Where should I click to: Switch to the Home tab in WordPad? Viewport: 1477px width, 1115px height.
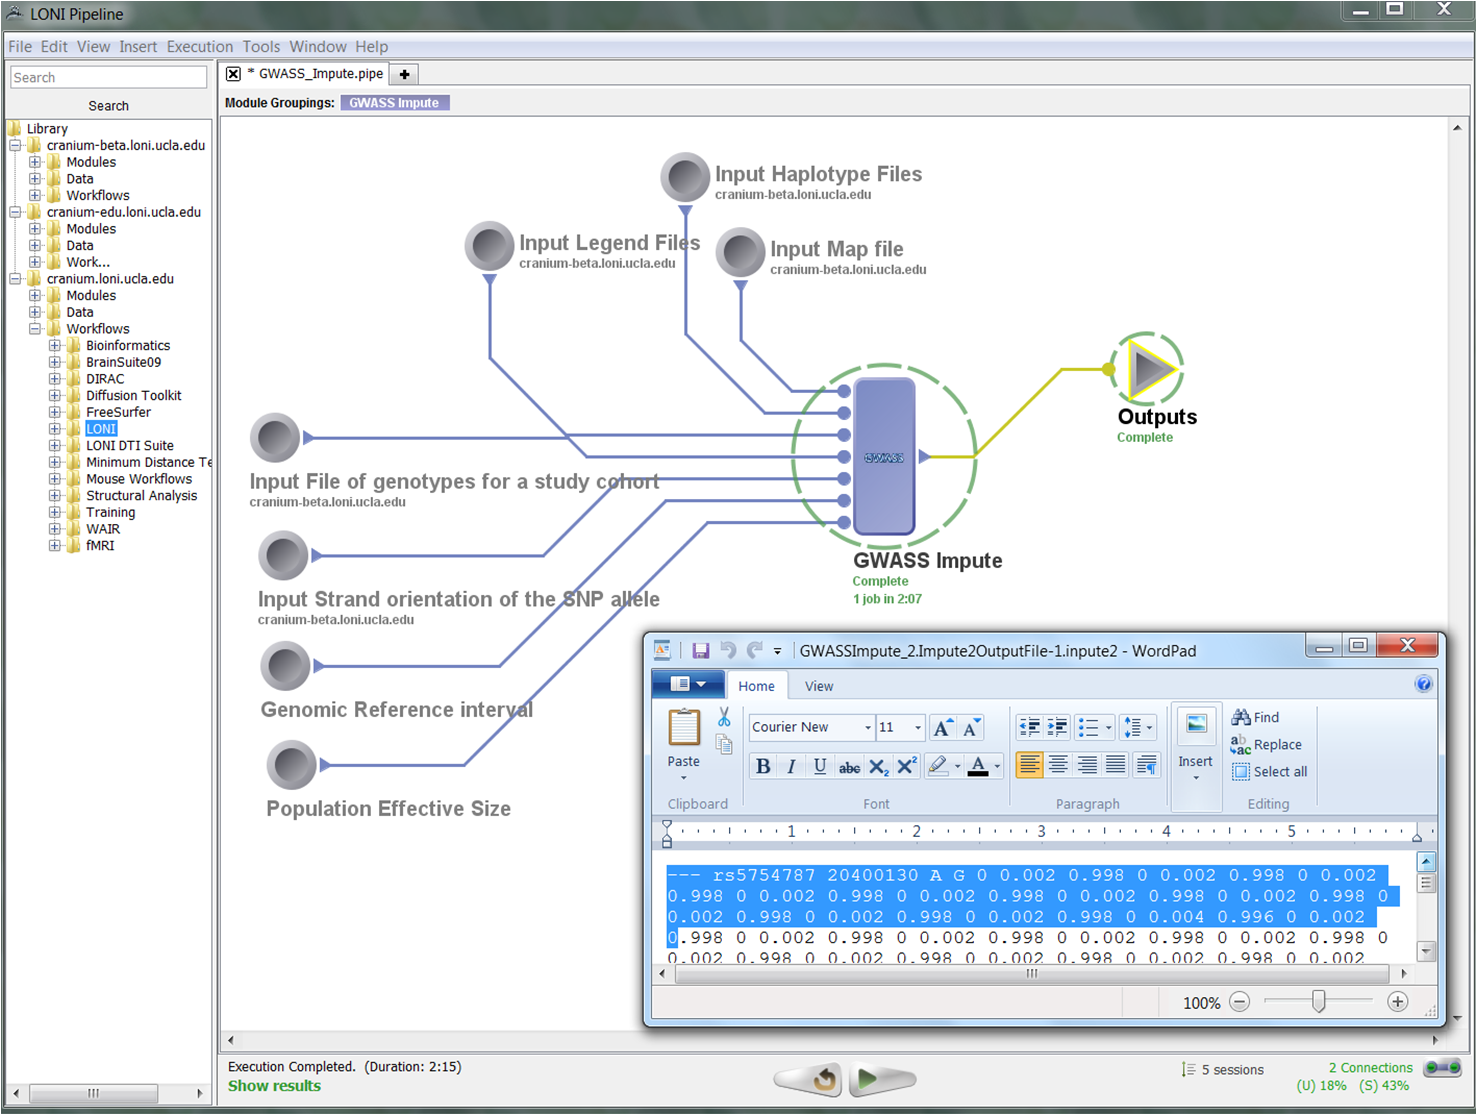click(x=757, y=686)
